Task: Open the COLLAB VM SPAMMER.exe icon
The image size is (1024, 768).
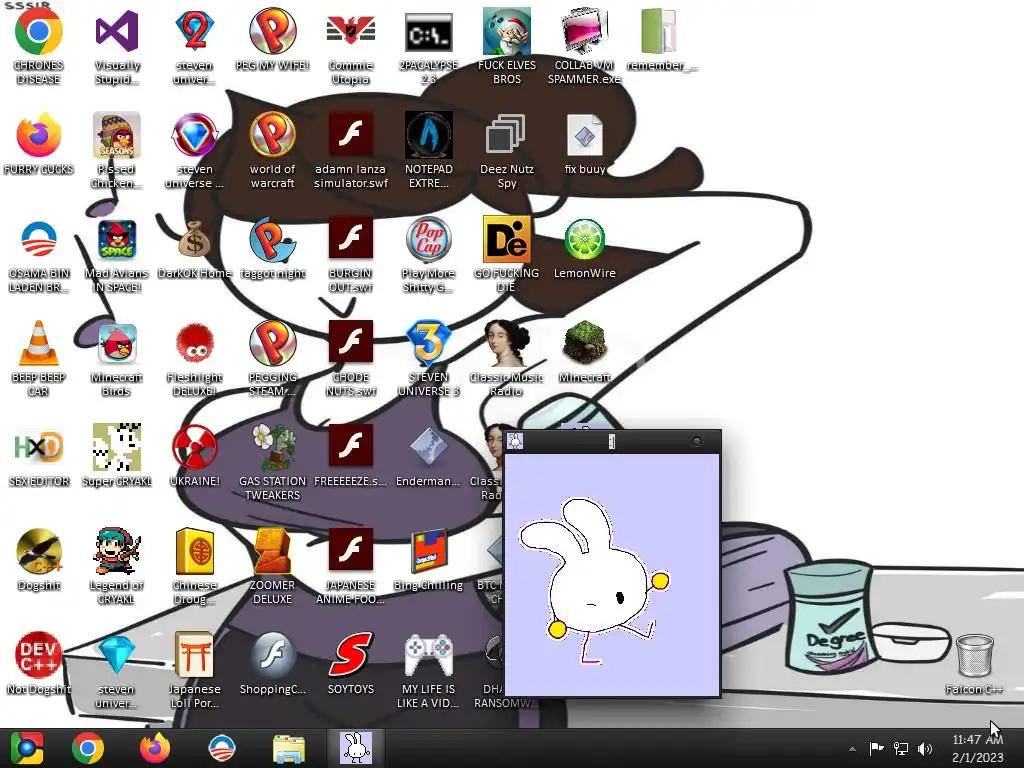Action: pyautogui.click(x=584, y=31)
